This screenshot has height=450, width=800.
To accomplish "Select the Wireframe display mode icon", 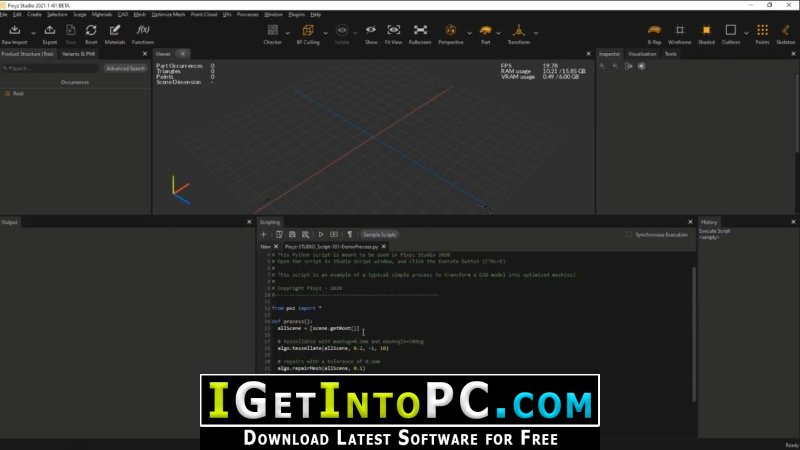I will click(x=680, y=31).
